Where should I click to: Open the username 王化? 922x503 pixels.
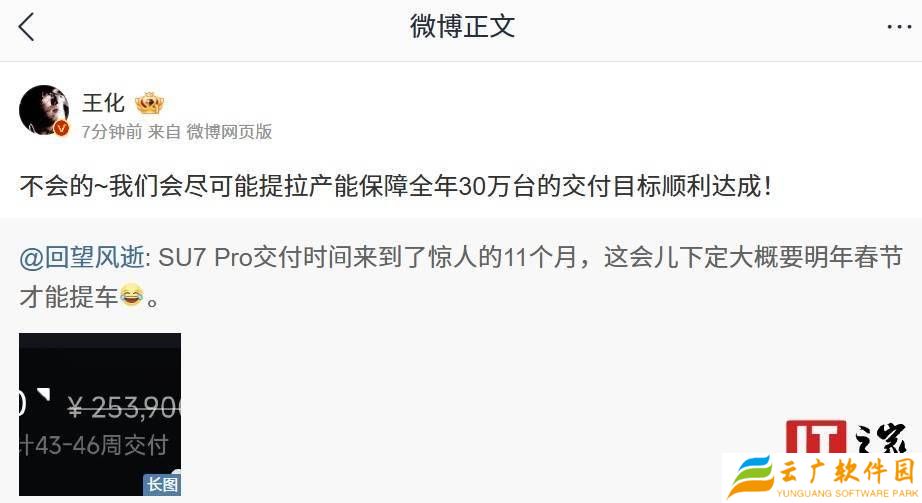pos(103,103)
